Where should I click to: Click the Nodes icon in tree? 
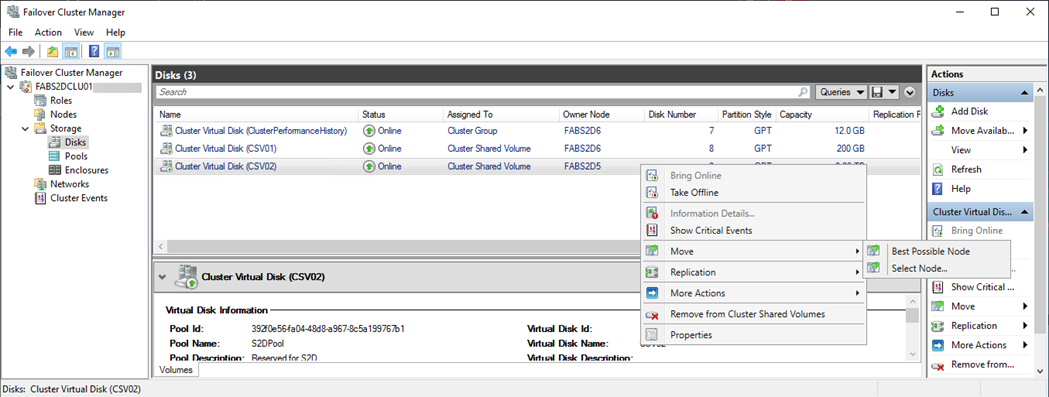point(39,114)
